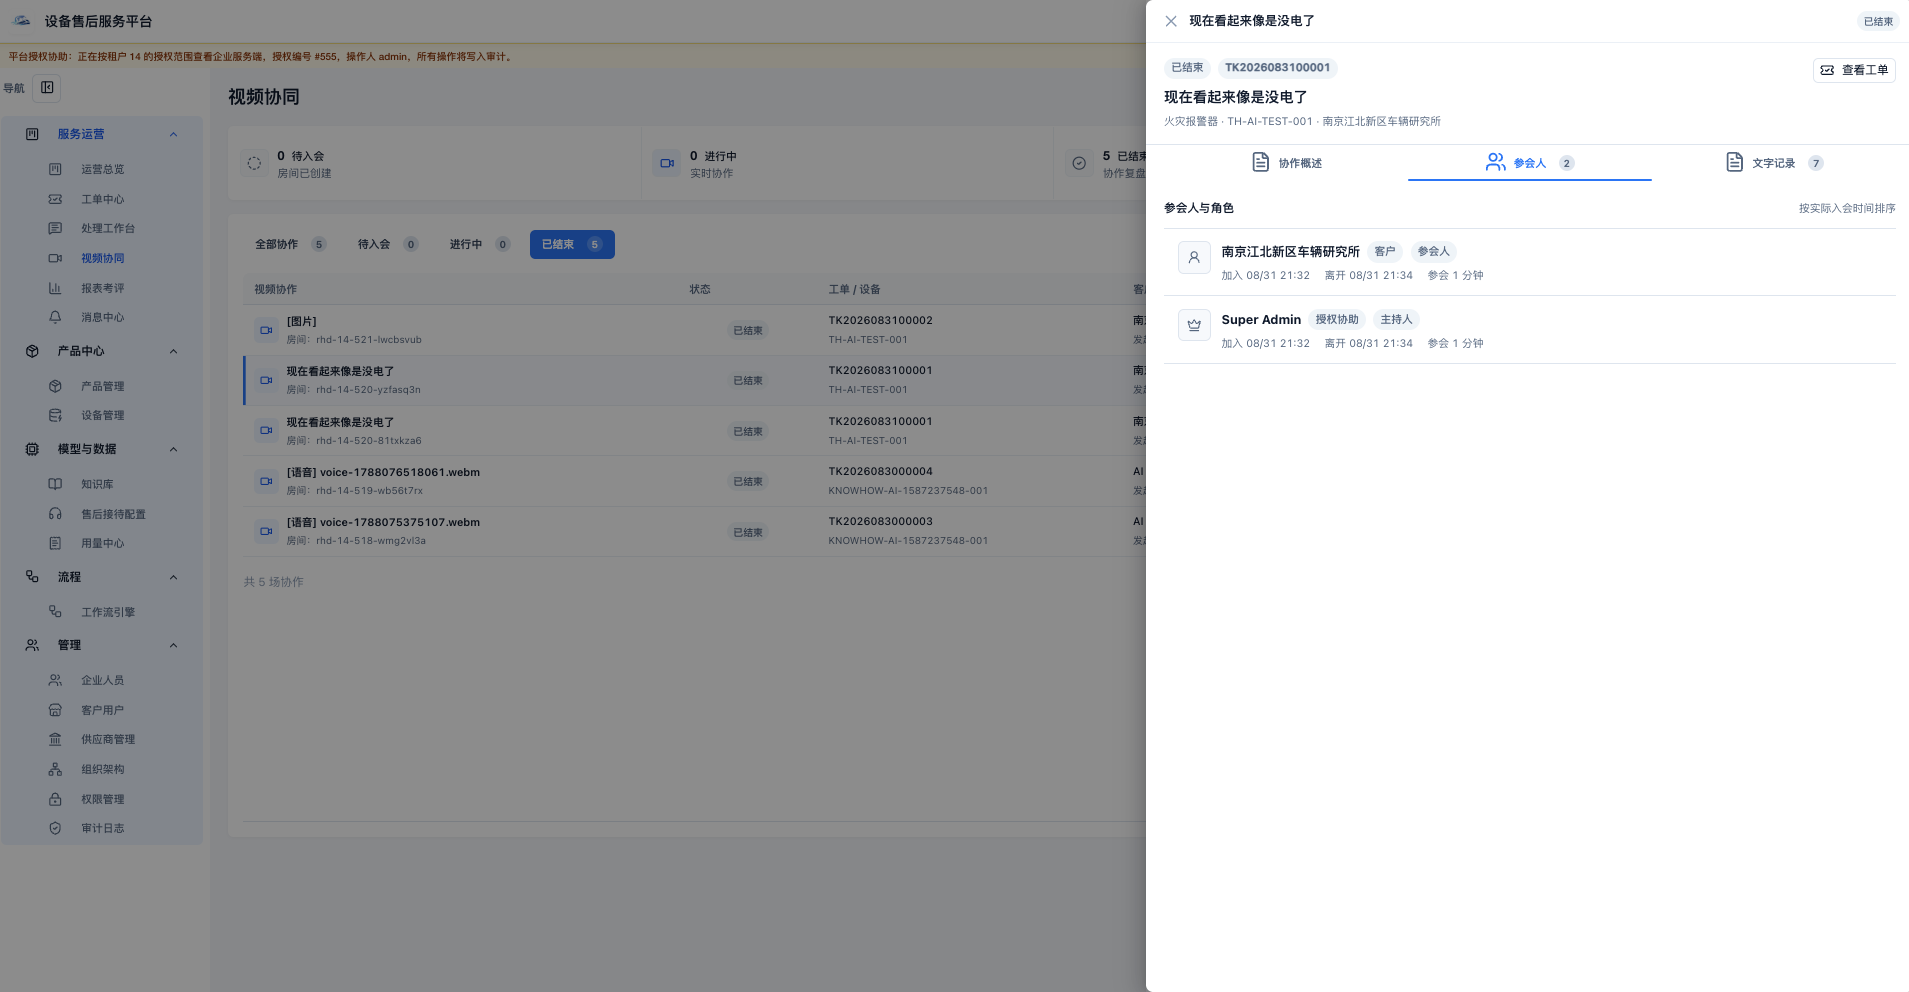Screen dimensions: 1909x992
Task: Click the TK2026083100001 tag in the drawer
Action: pos(1277,68)
